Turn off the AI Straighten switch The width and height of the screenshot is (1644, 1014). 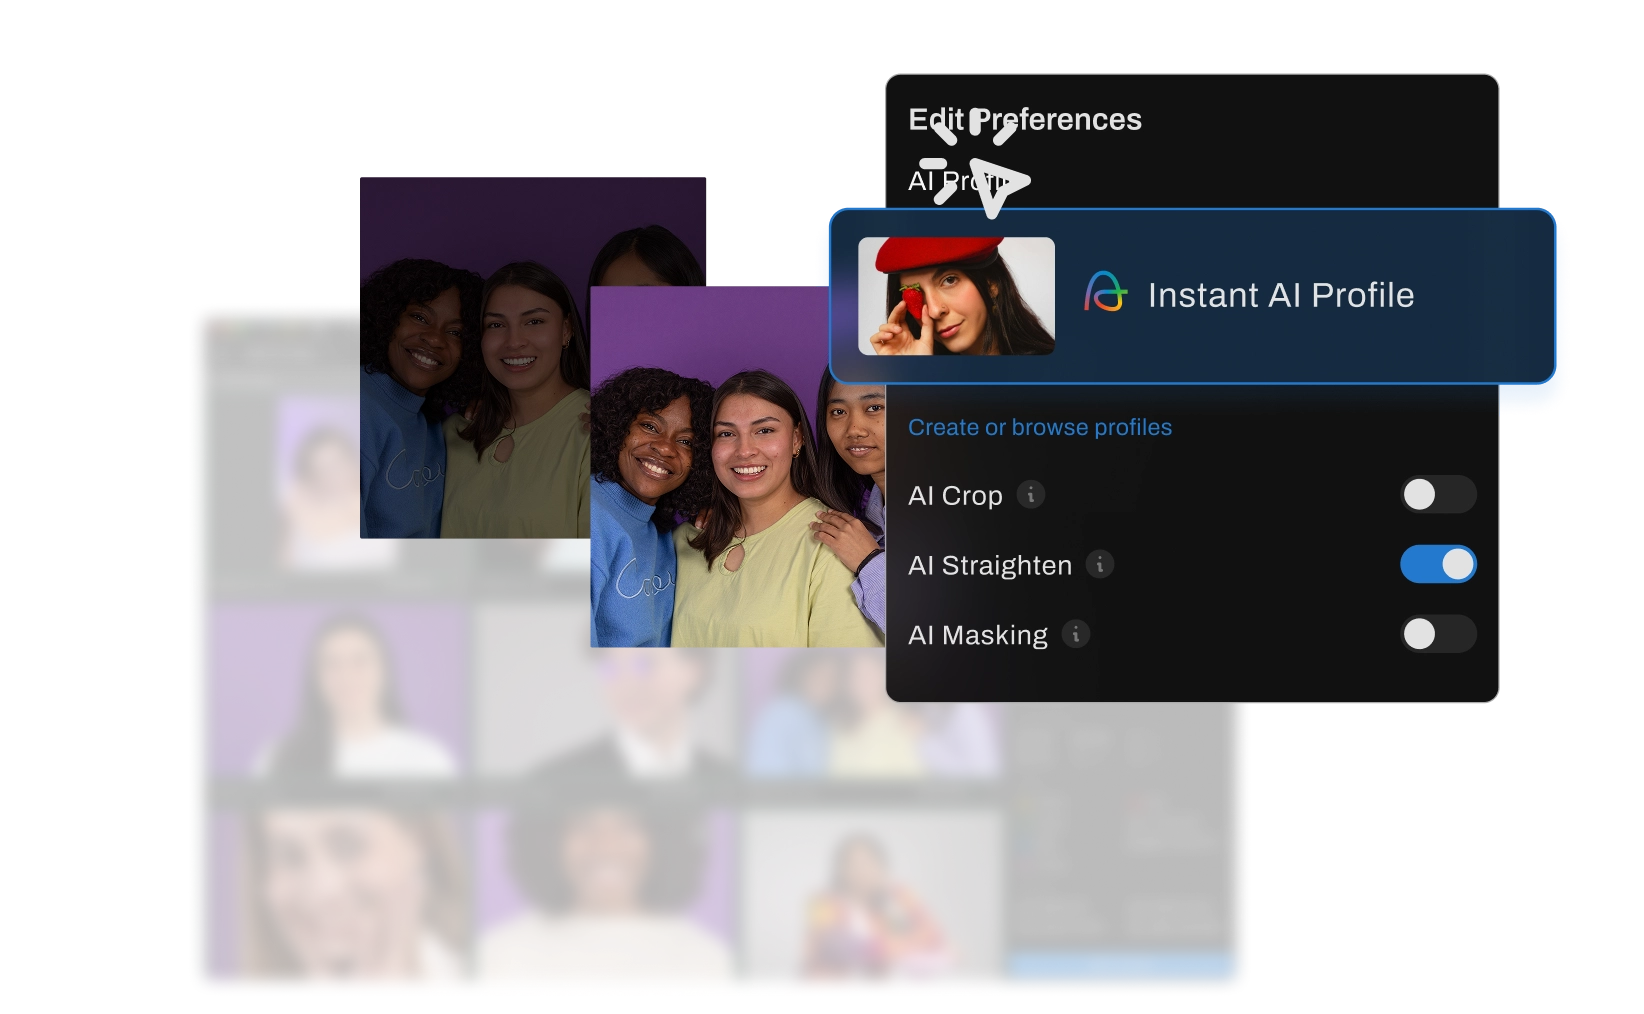(x=1439, y=564)
